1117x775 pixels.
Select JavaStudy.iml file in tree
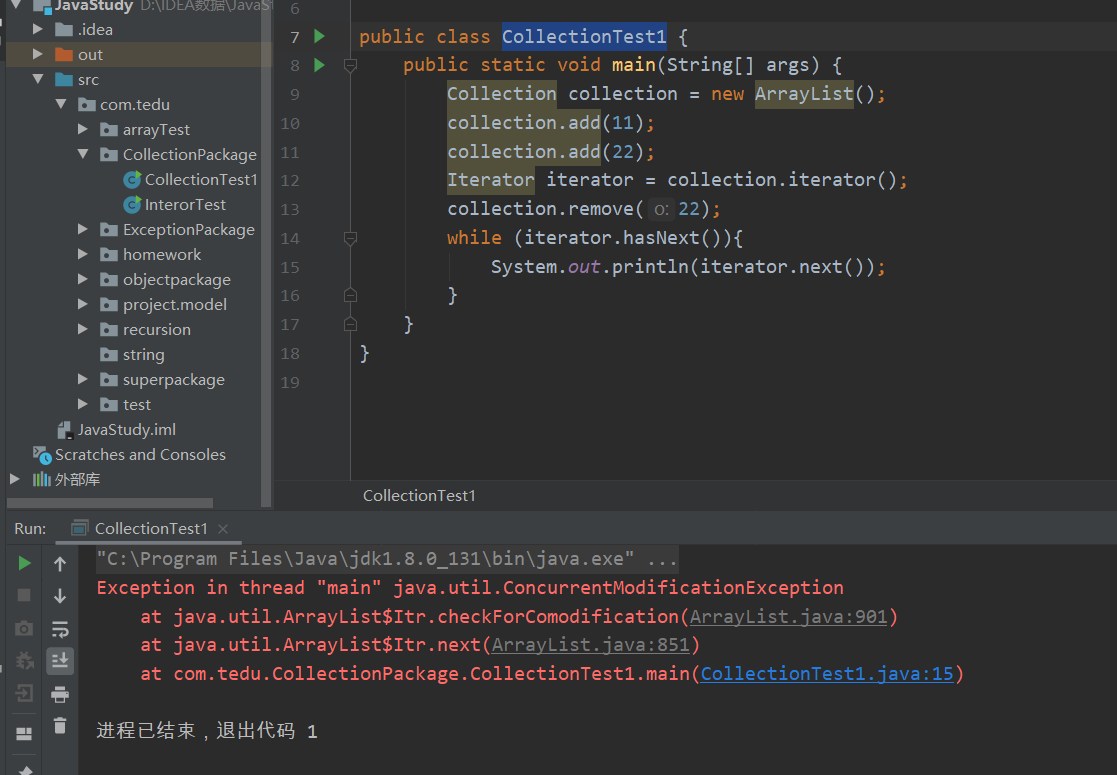(x=126, y=430)
